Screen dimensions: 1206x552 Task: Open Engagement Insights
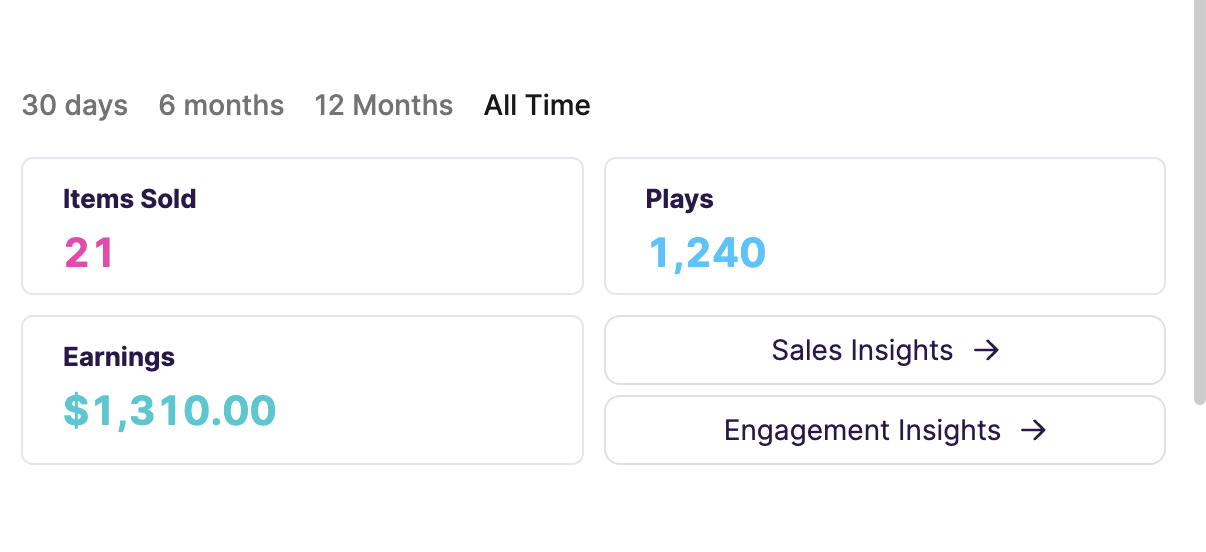pos(885,430)
